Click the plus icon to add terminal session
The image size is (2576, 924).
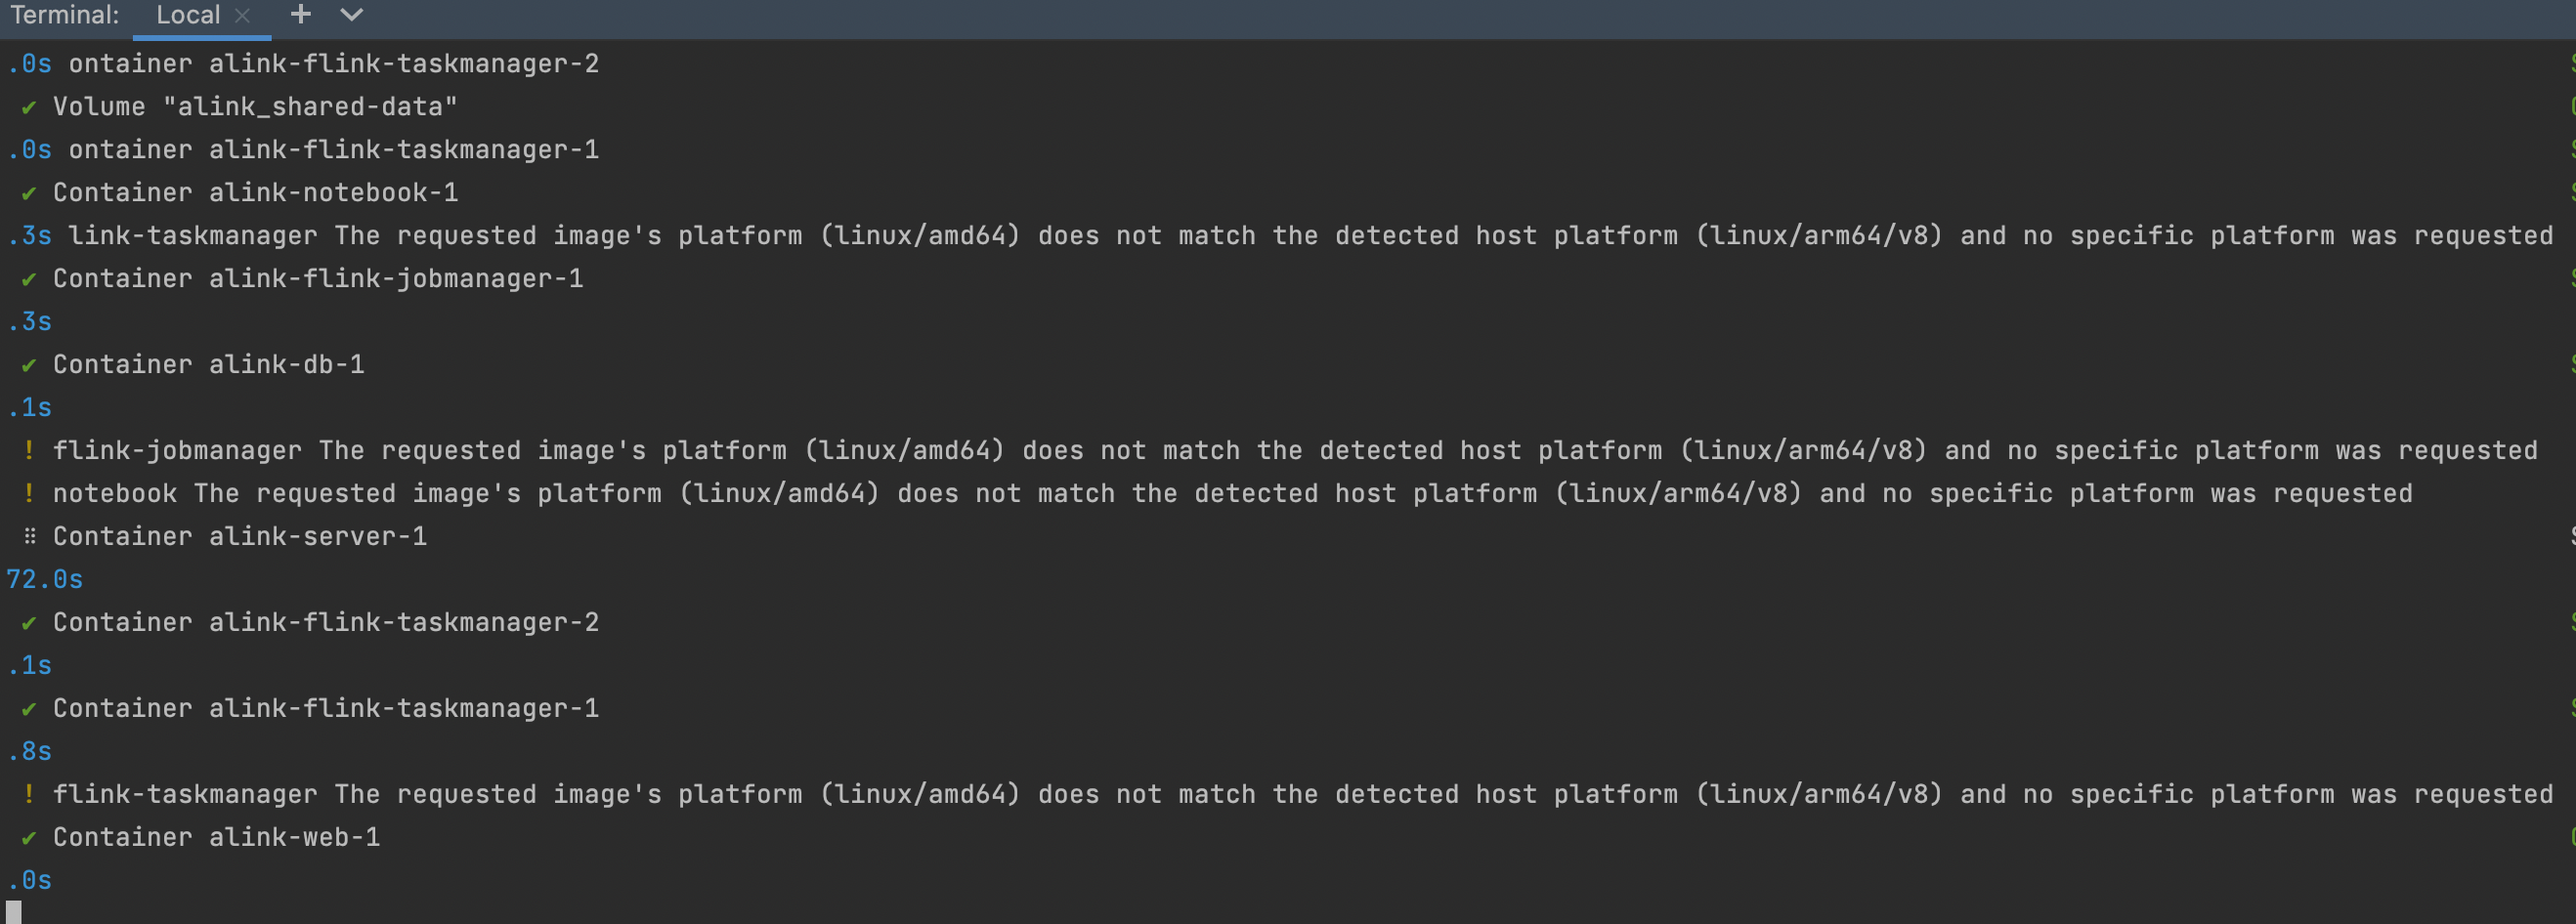300,15
